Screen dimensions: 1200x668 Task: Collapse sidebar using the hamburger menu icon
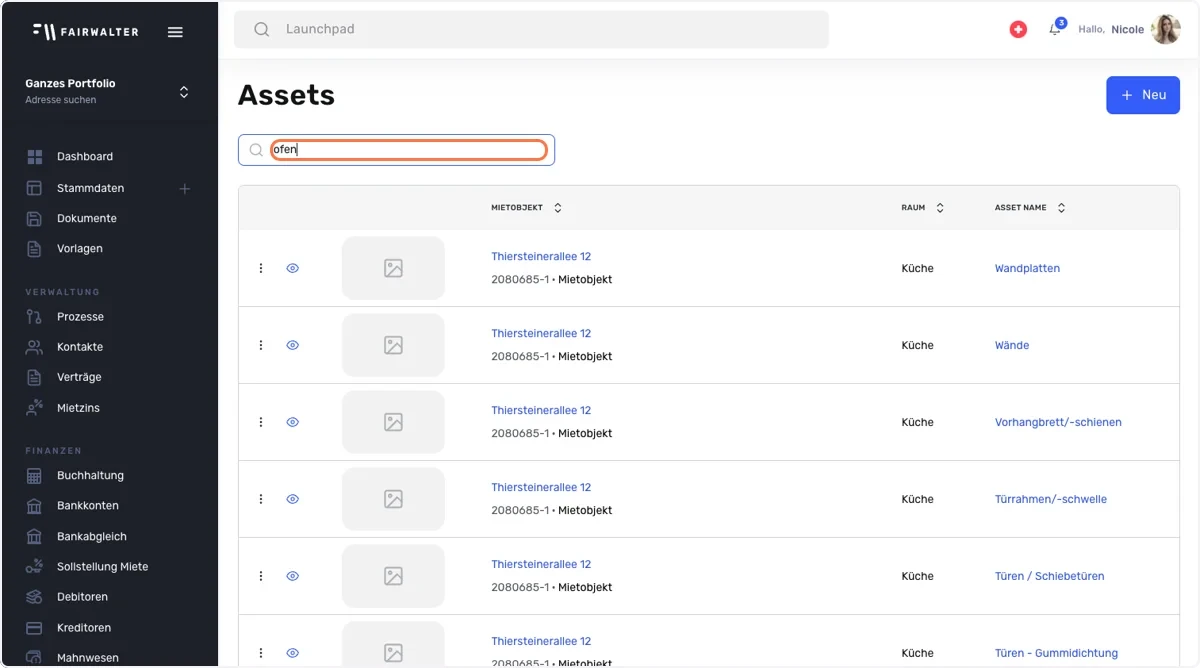point(175,32)
